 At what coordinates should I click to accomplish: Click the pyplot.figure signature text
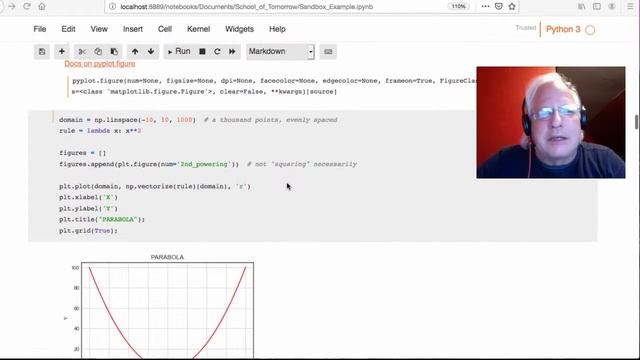273,86
